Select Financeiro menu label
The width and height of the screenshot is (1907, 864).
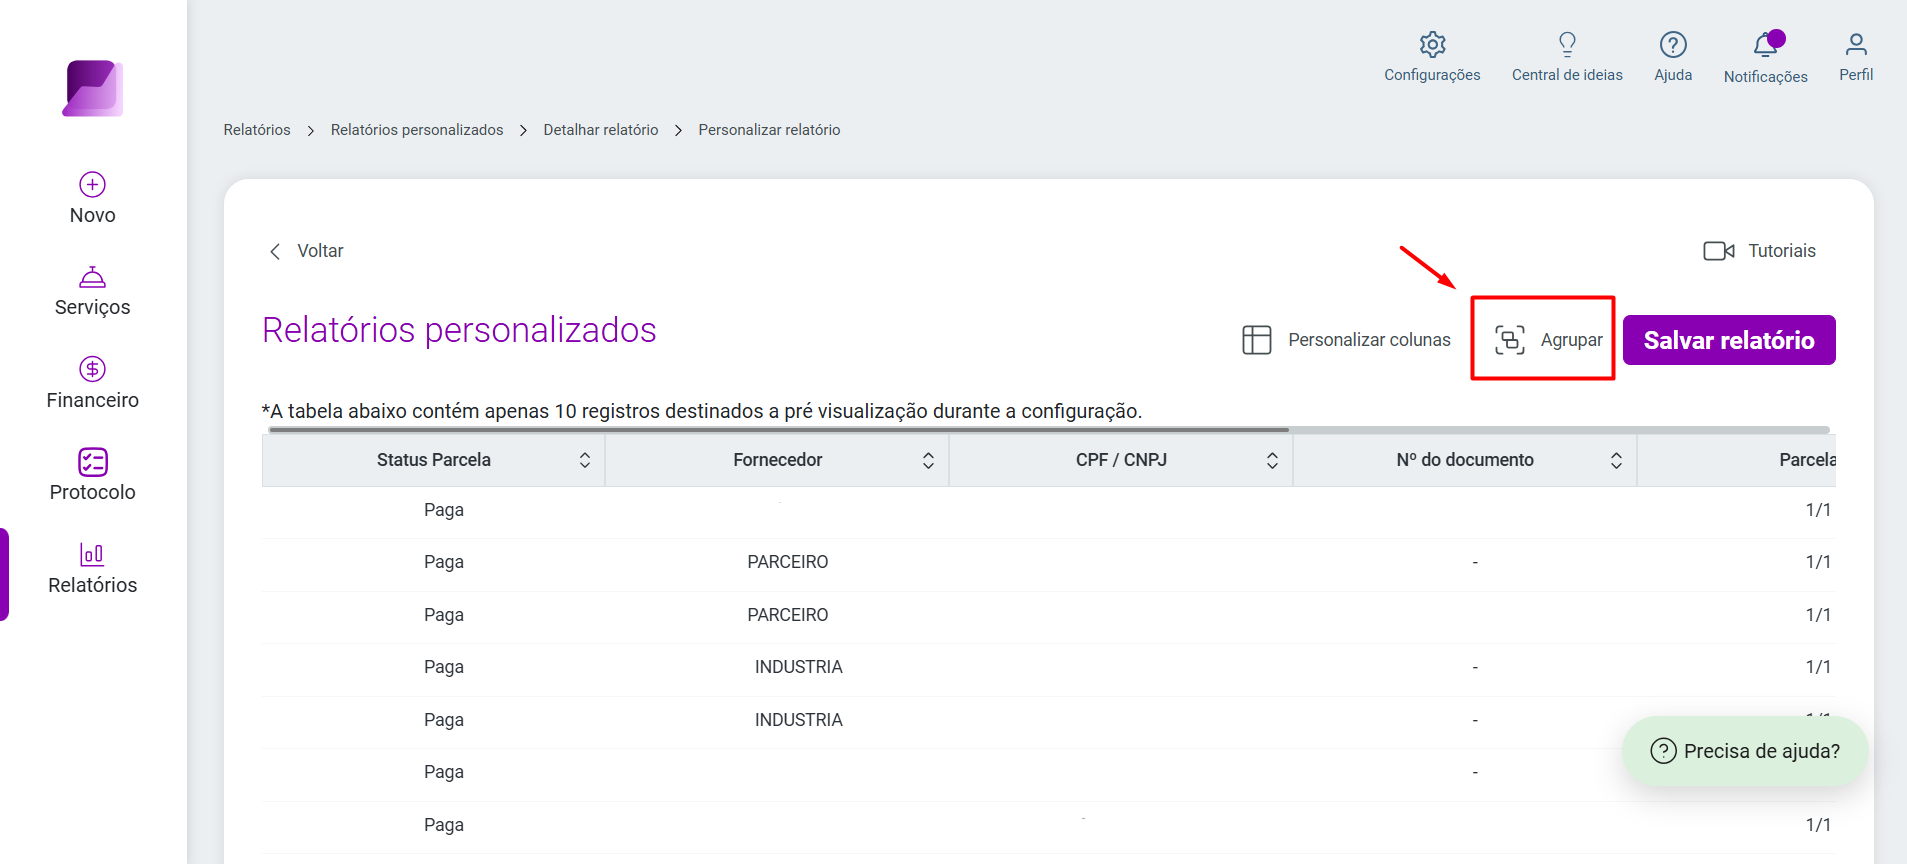(x=93, y=400)
